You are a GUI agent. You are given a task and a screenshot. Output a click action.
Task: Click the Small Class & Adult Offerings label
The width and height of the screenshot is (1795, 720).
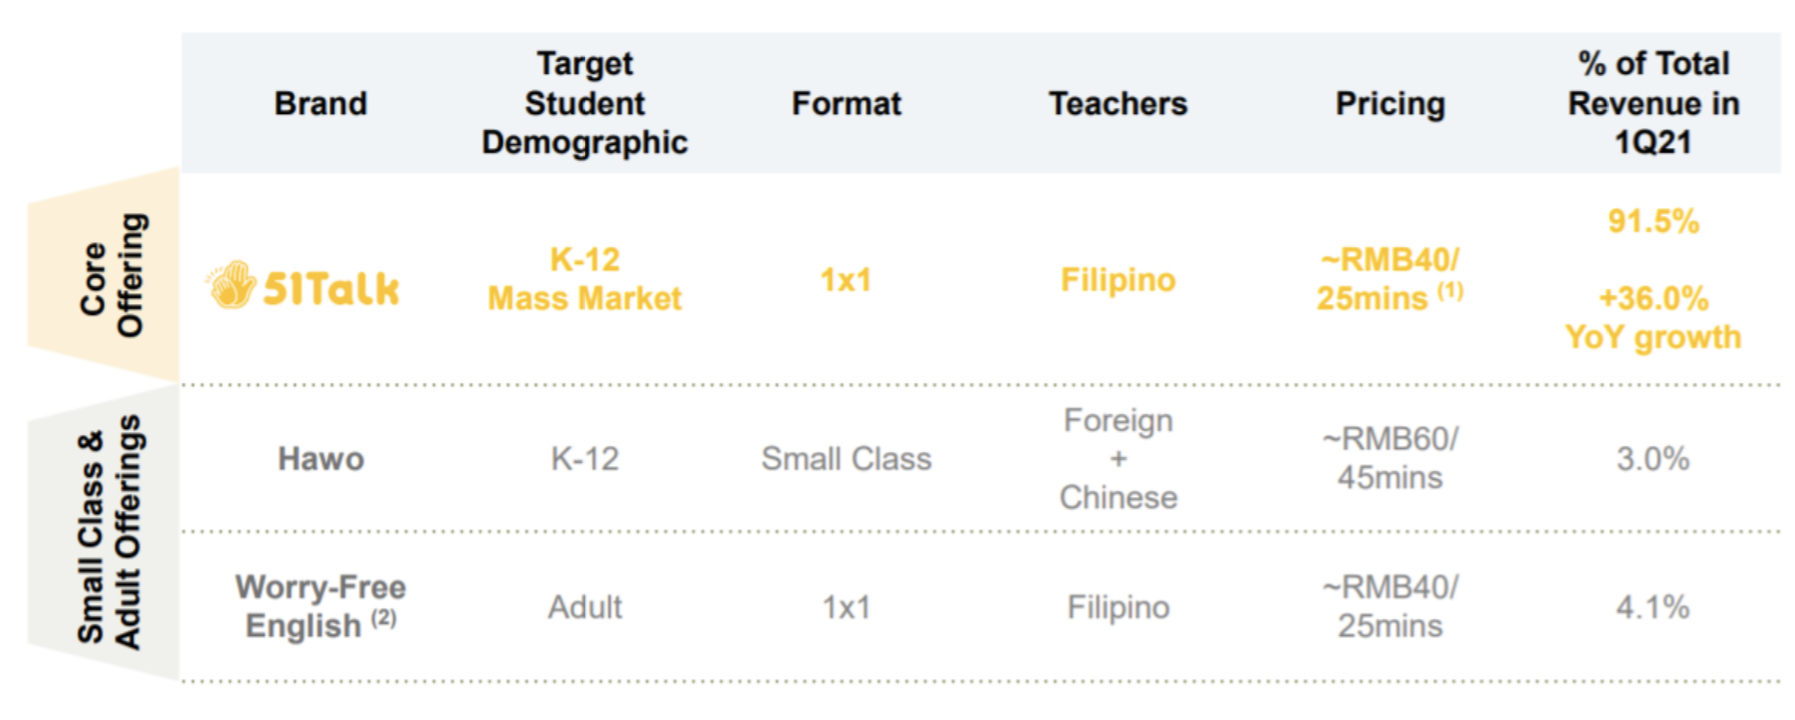[x=110, y=531]
